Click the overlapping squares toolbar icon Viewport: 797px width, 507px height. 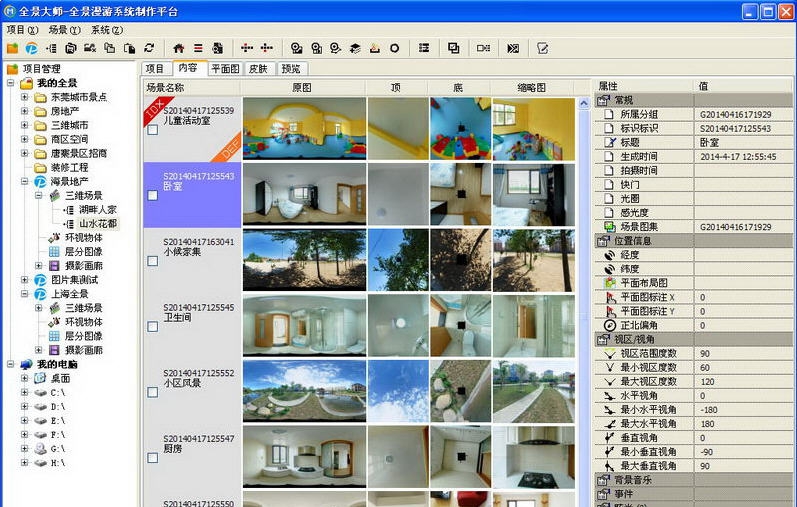tap(453, 48)
